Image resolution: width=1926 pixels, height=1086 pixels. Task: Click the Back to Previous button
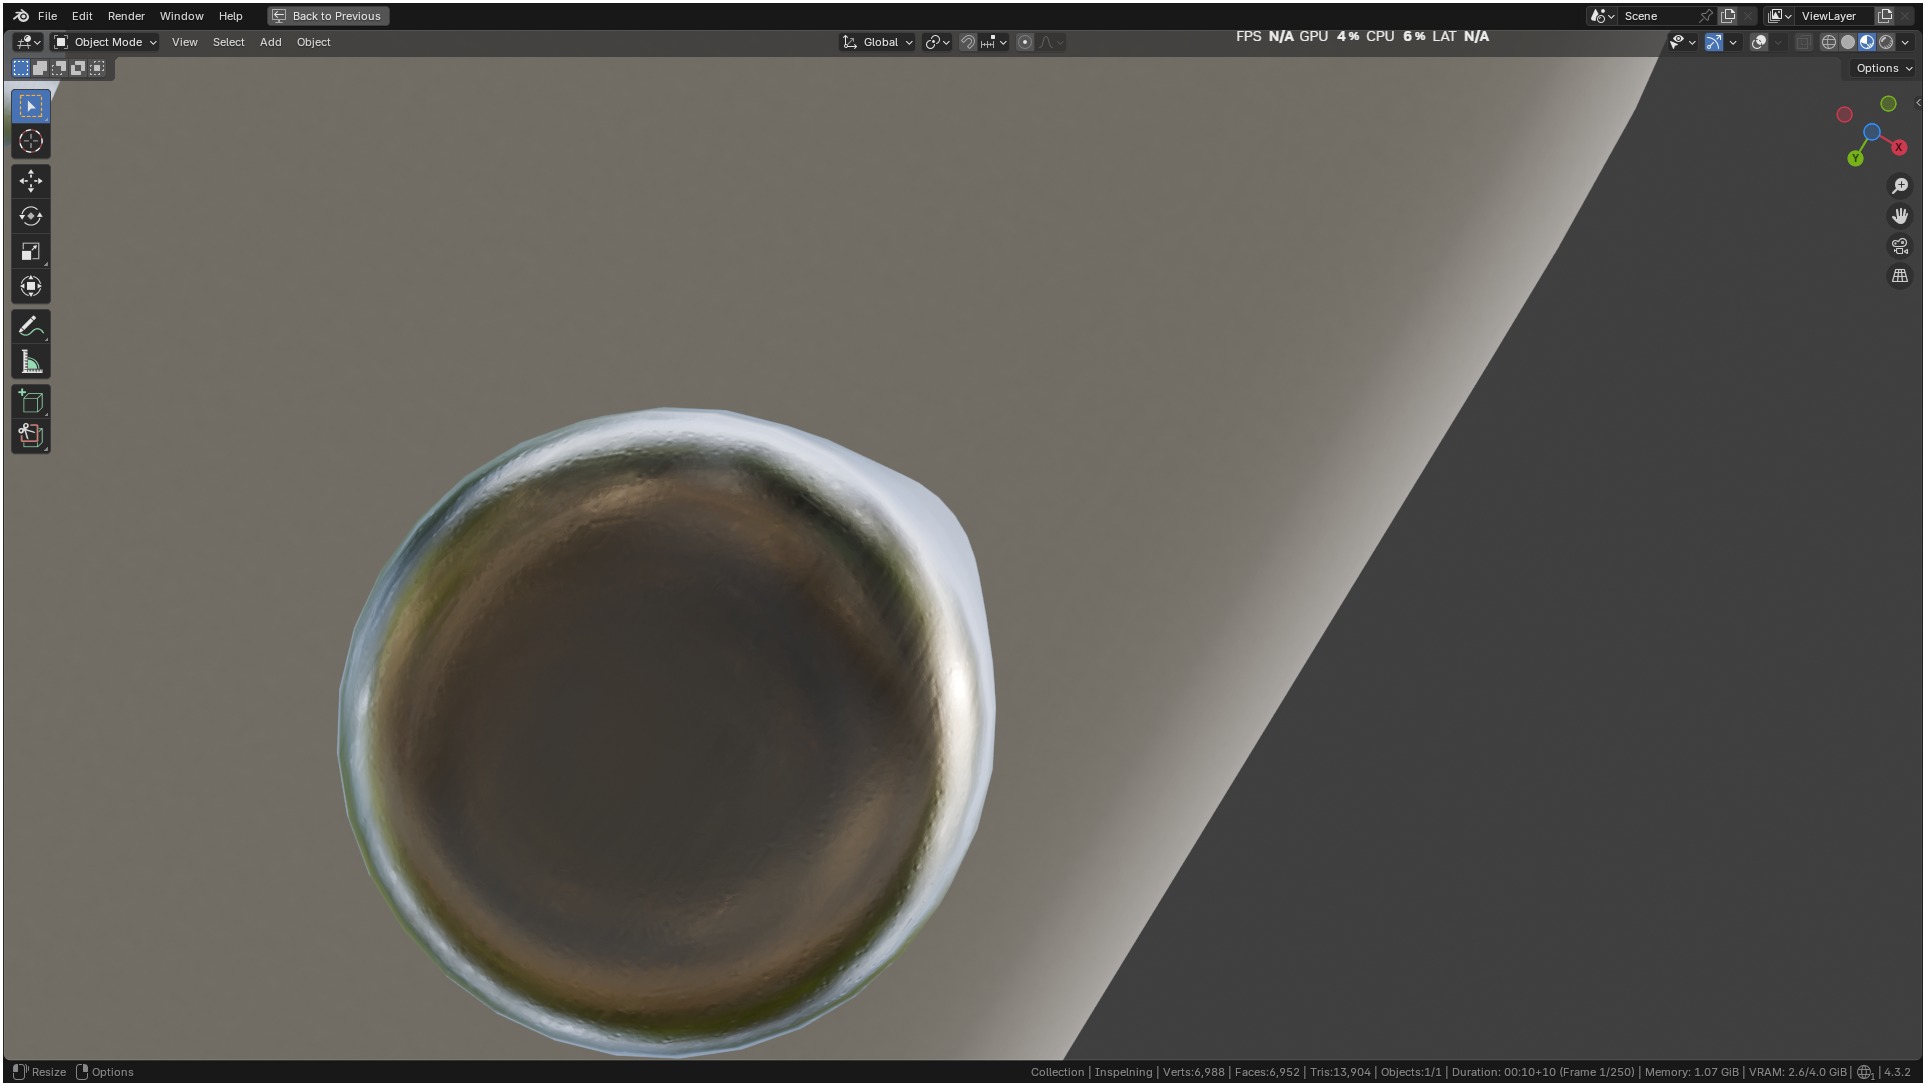(328, 16)
